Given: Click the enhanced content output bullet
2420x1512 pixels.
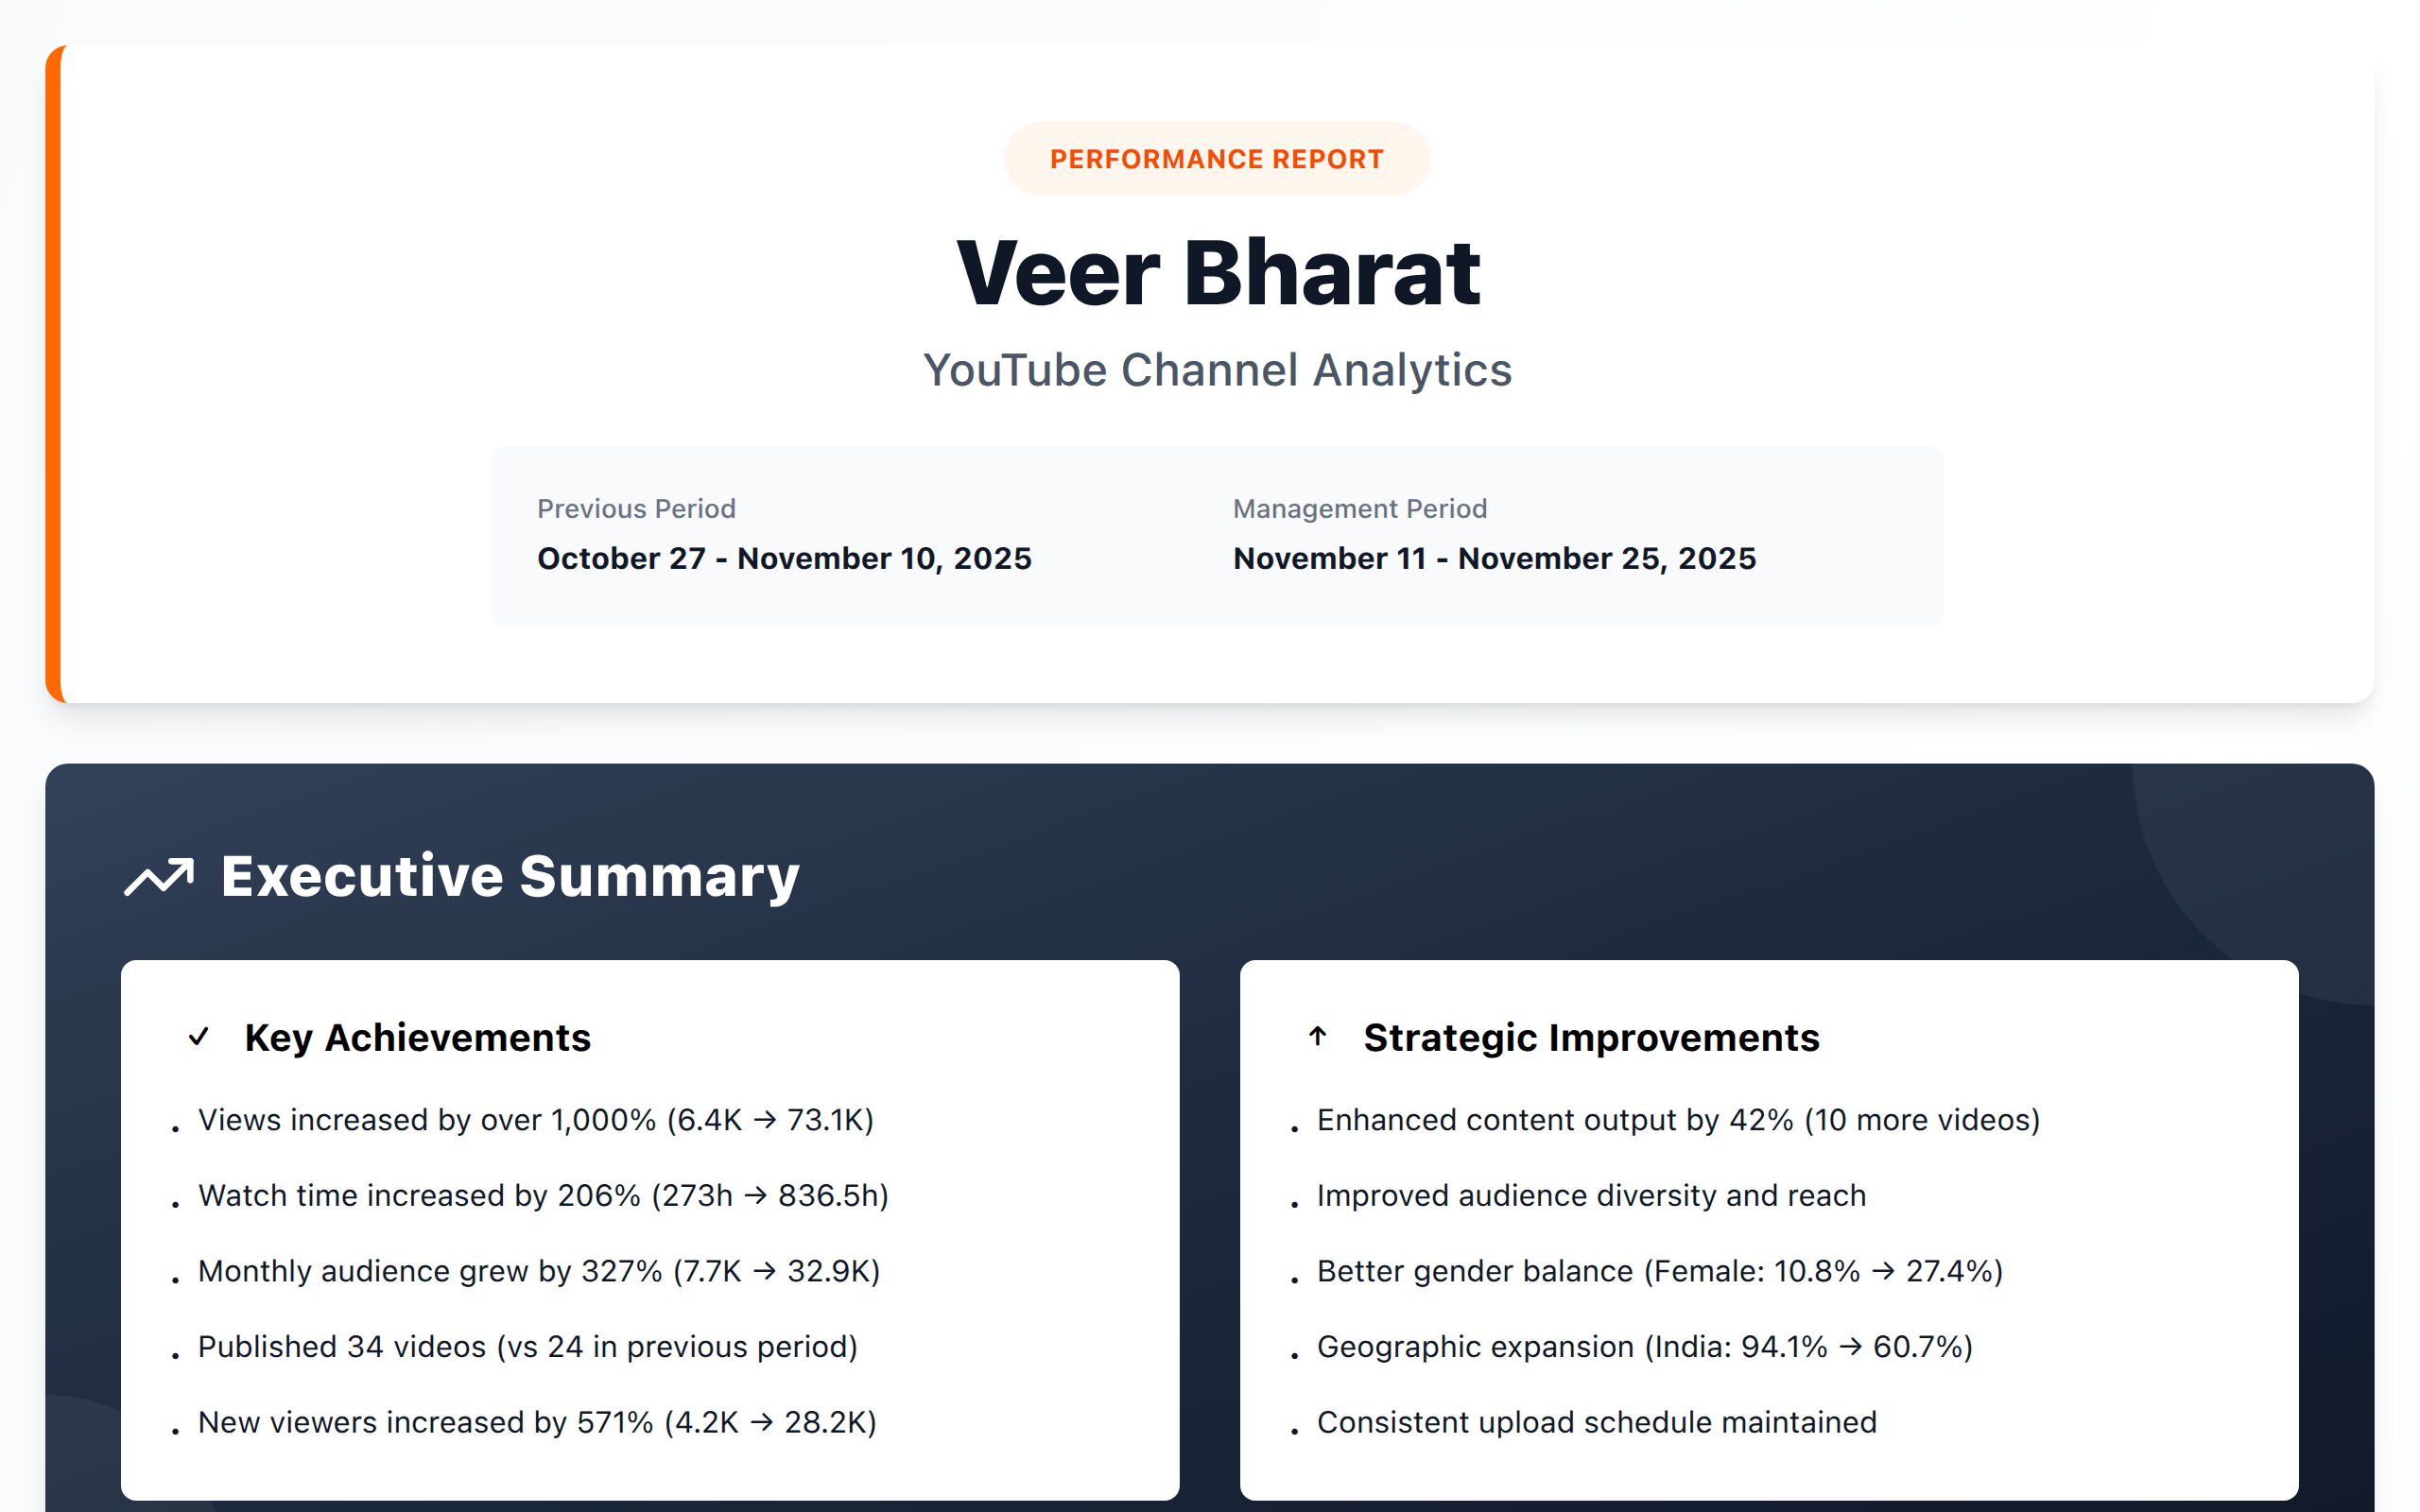Looking at the screenshot, I should click(x=1677, y=1120).
